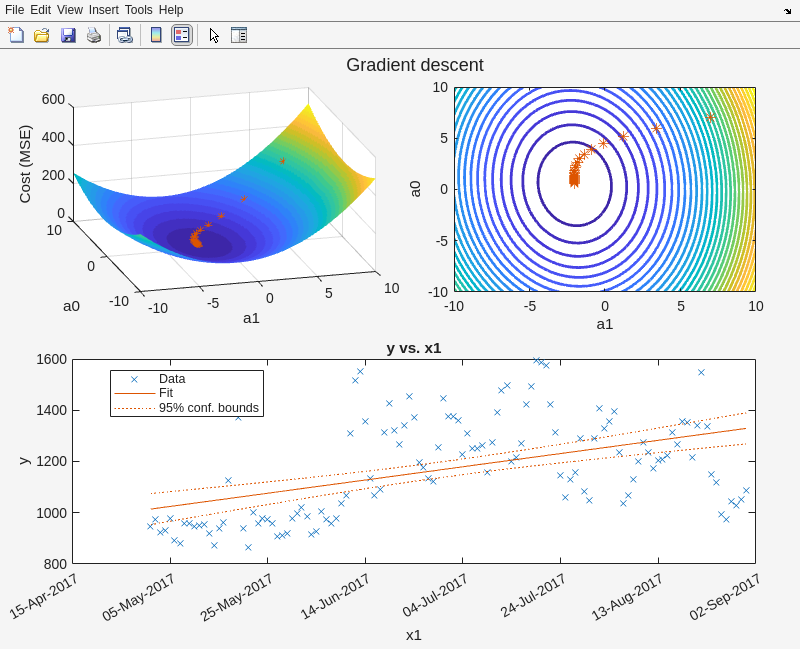Expand the View menu

click(70, 9)
